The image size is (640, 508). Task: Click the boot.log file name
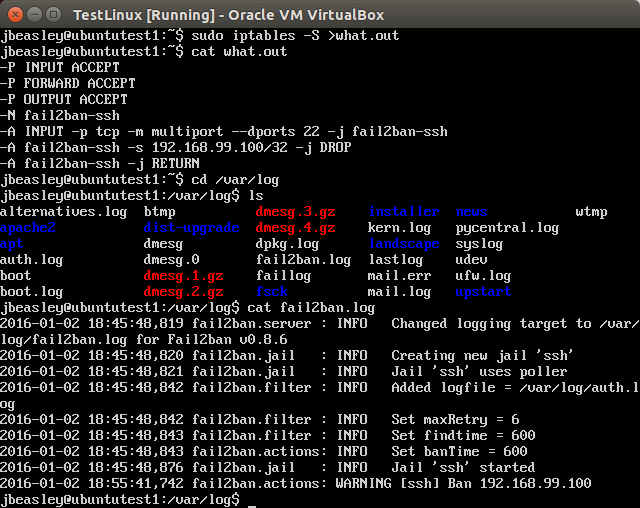32,291
